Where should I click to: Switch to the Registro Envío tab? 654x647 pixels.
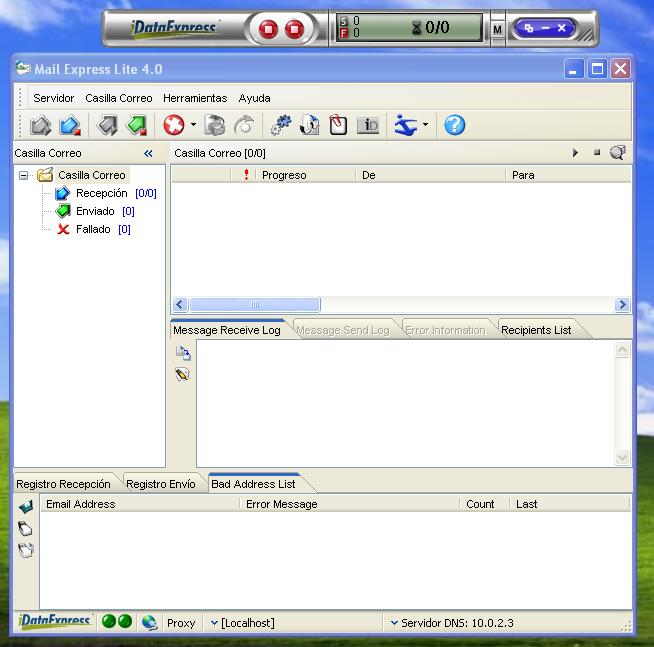click(161, 484)
